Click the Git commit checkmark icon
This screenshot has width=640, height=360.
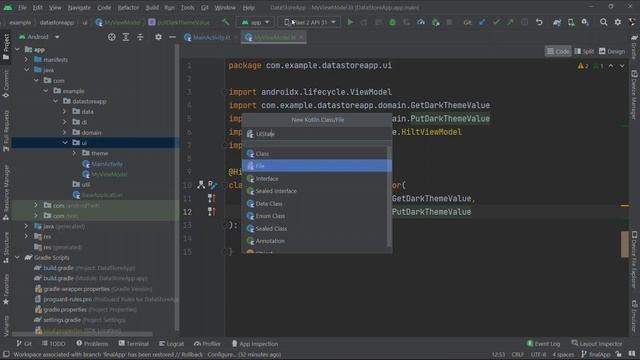pyautogui.click(x=496, y=22)
